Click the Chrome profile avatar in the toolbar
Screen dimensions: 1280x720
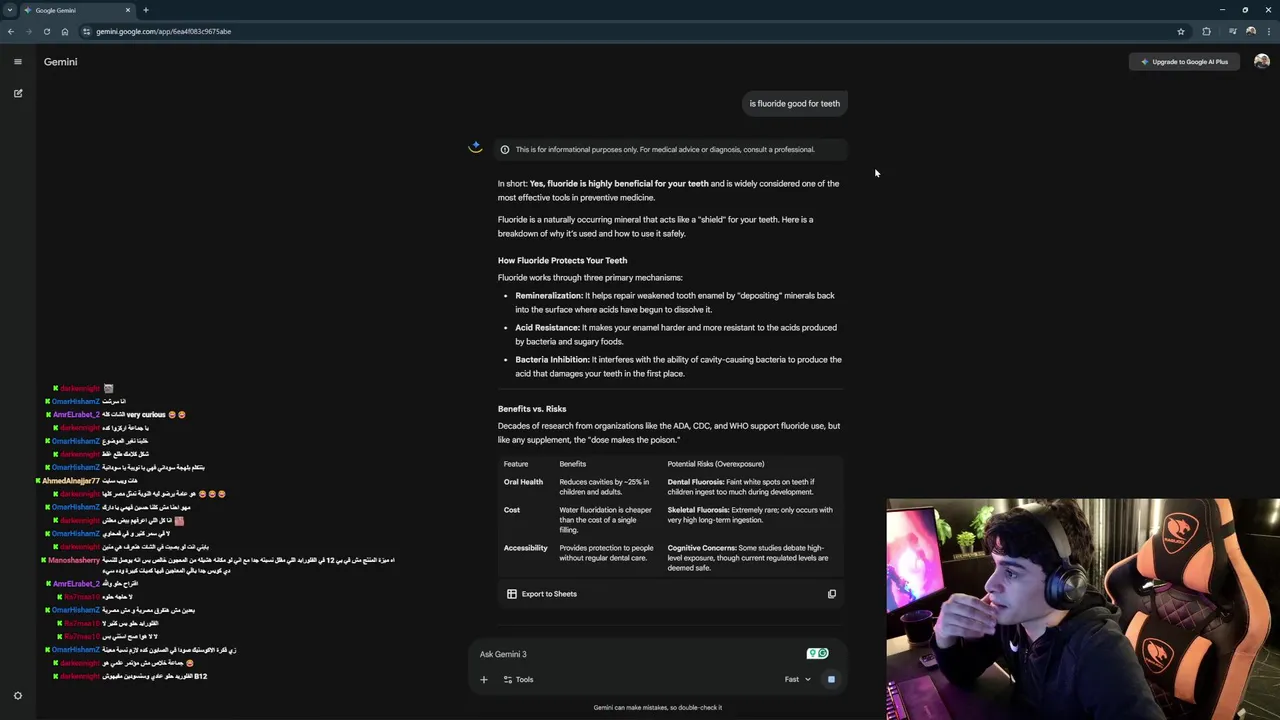tap(1250, 31)
